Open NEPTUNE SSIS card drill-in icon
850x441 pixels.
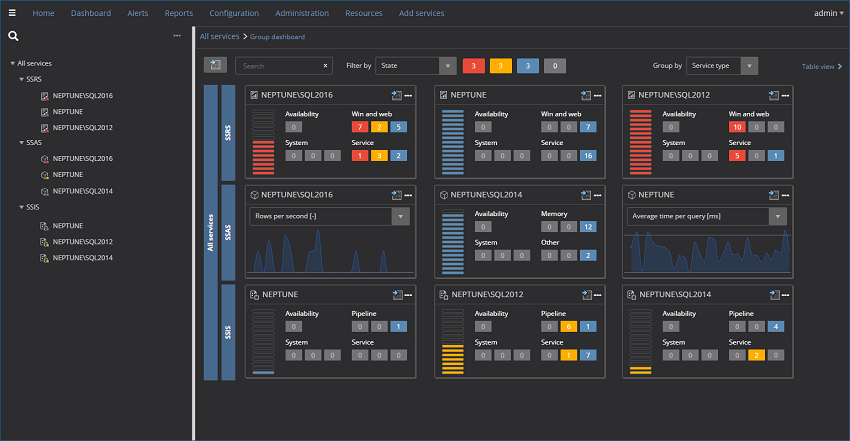click(397, 295)
